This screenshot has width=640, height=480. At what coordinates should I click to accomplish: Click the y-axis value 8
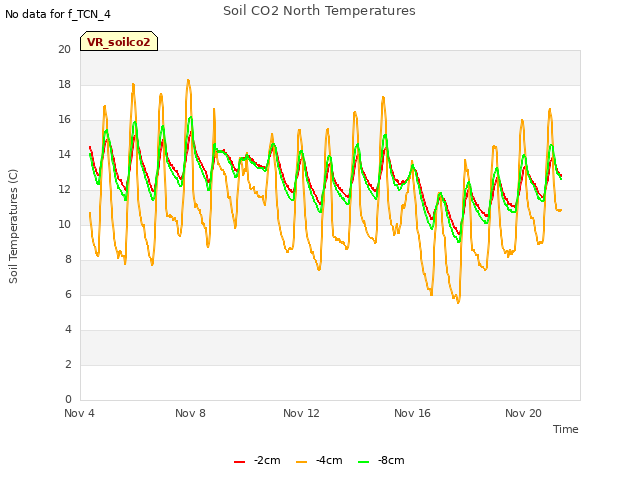pyautogui.click(x=68, y=260)
